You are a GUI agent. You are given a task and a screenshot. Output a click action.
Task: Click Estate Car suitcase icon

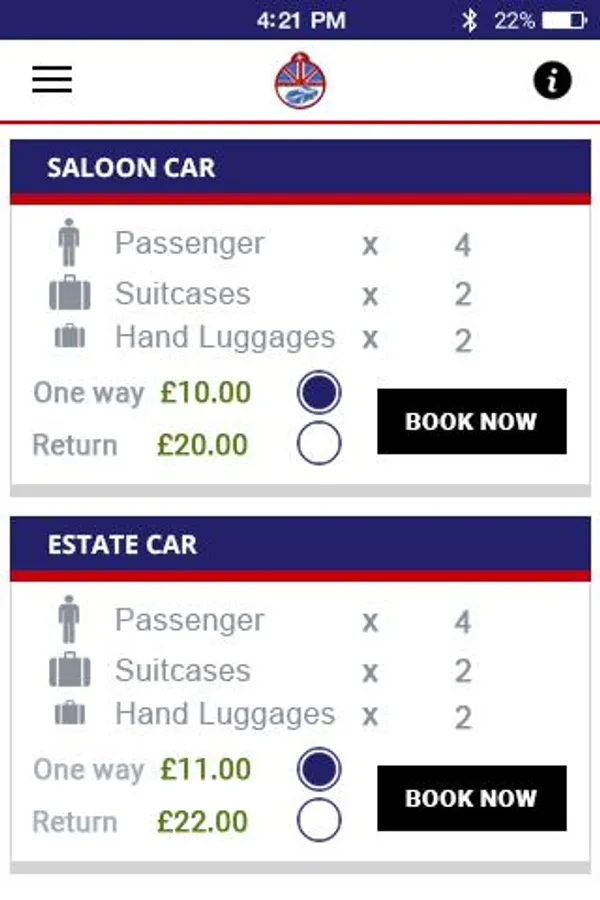pos(70,671)
